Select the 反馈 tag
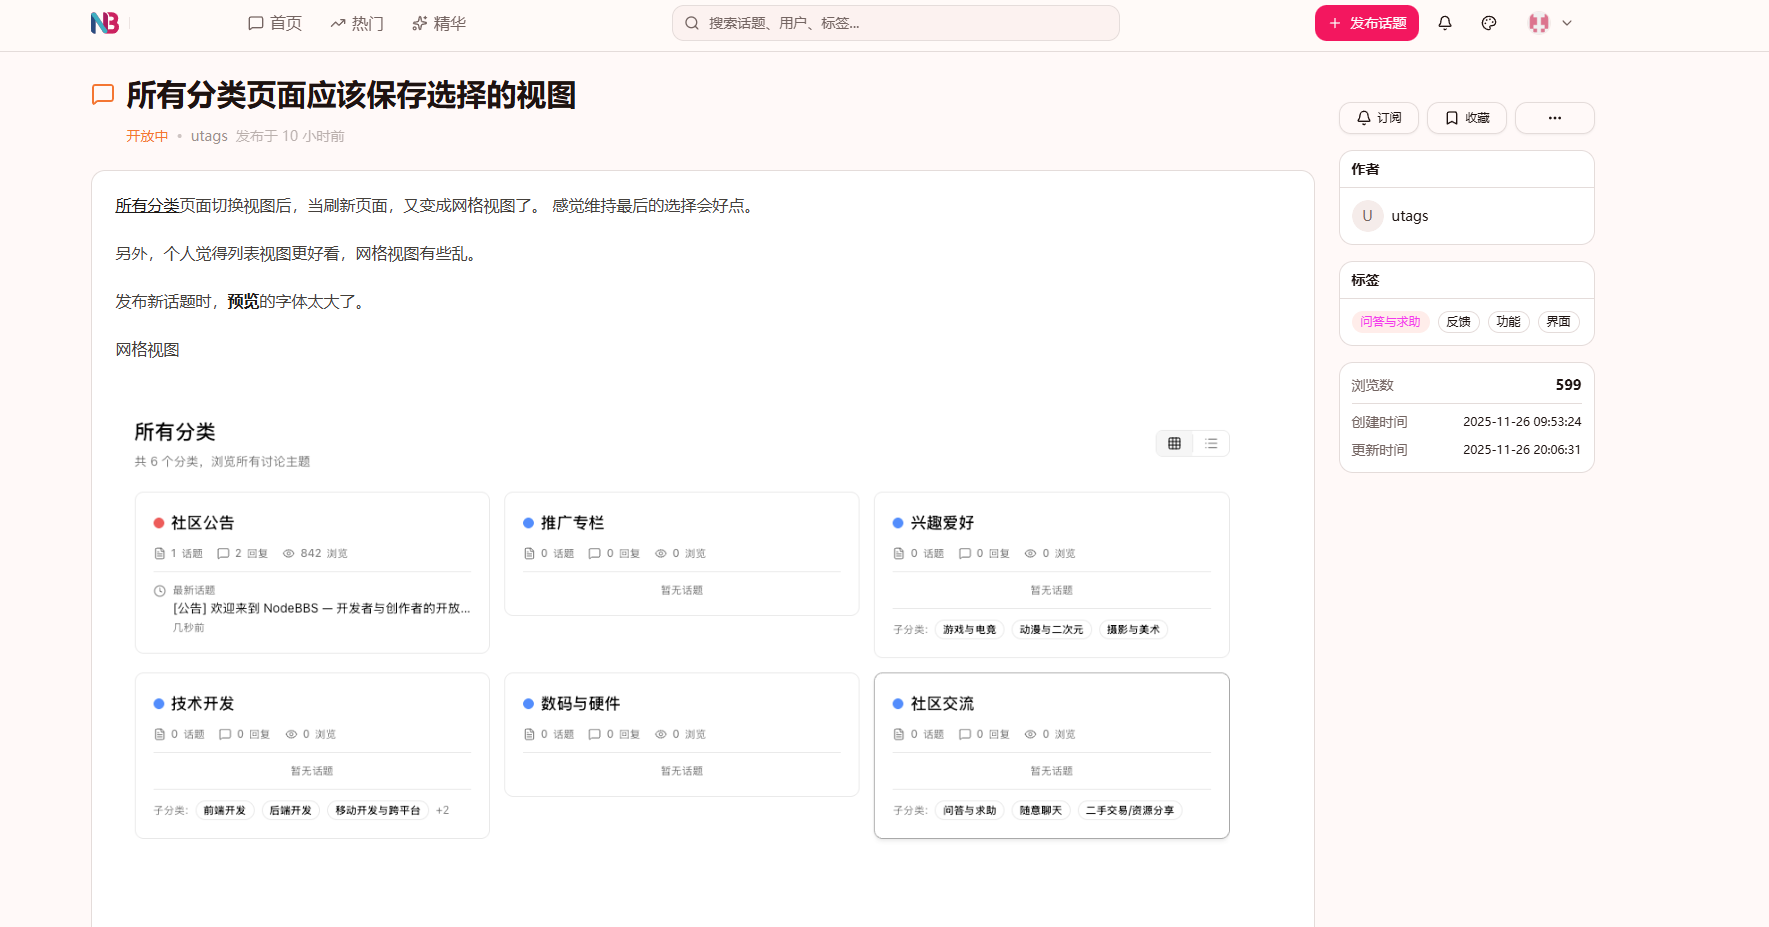The image size is (1769, 927). (x=1459, y=322)
